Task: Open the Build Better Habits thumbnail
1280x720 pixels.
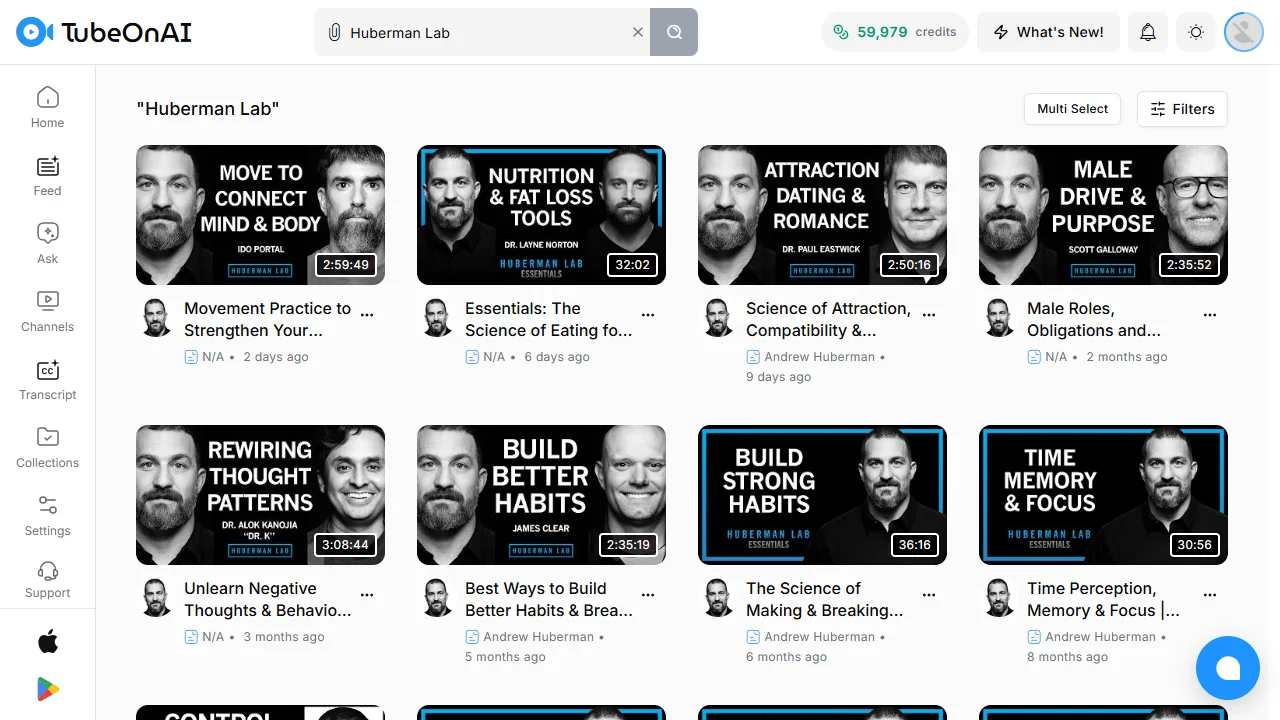Action: (541, 495)
